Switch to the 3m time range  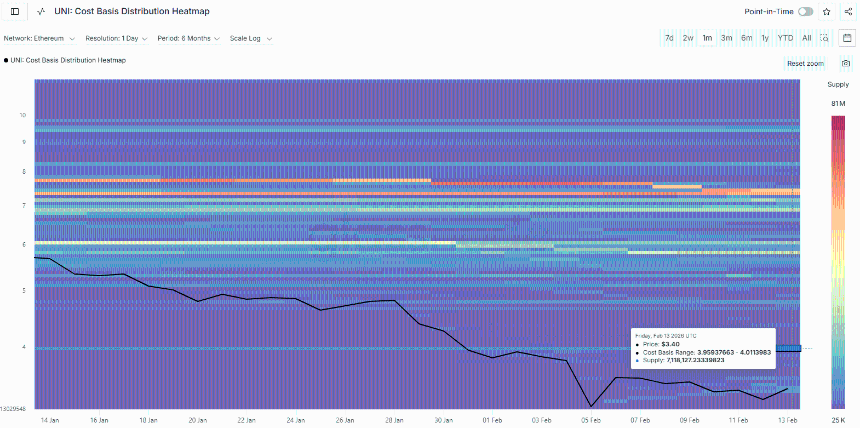727,38
